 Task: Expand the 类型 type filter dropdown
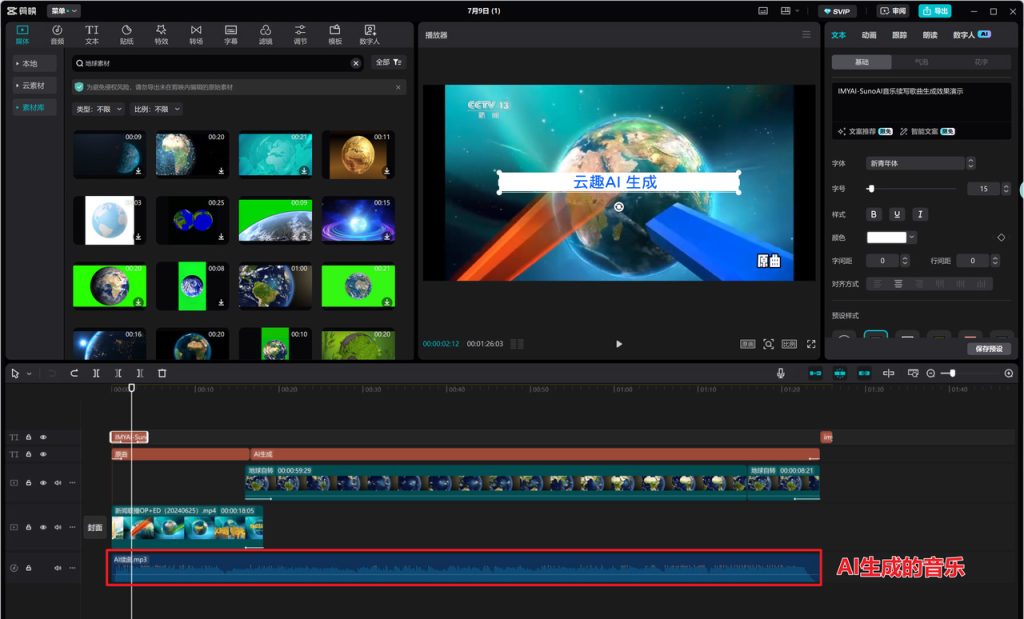[x=99, y=109]
